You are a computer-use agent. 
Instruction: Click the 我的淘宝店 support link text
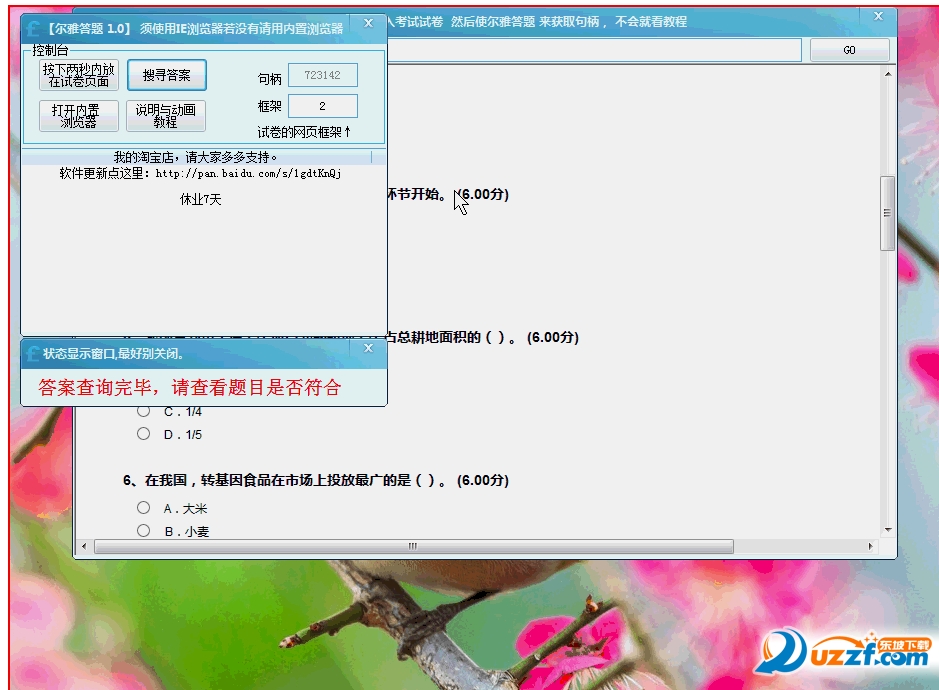coord(196,157)
